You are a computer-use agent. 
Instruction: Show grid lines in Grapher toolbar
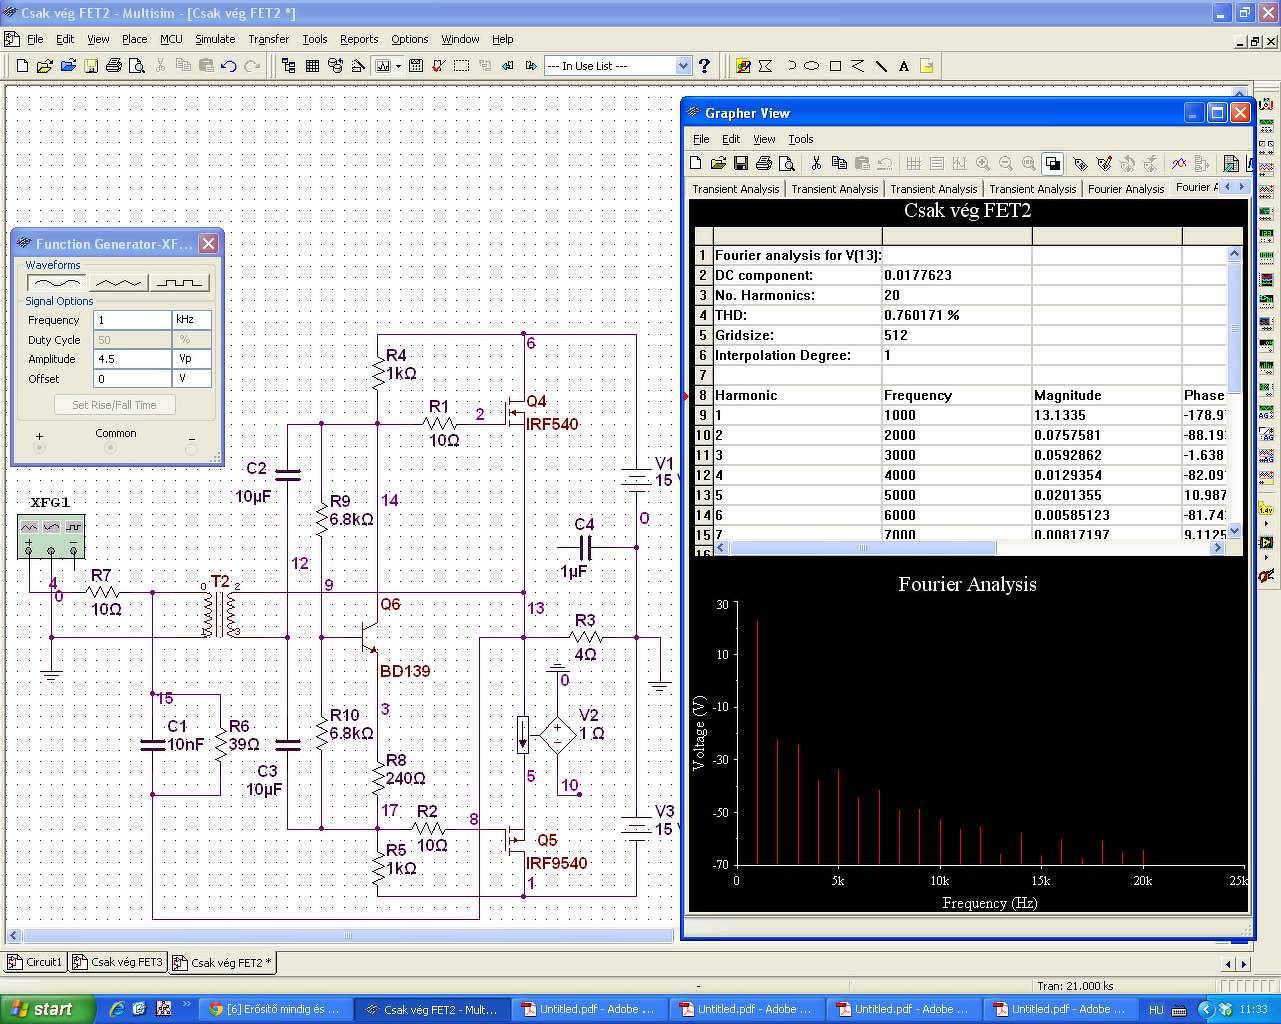coord(913,163)
